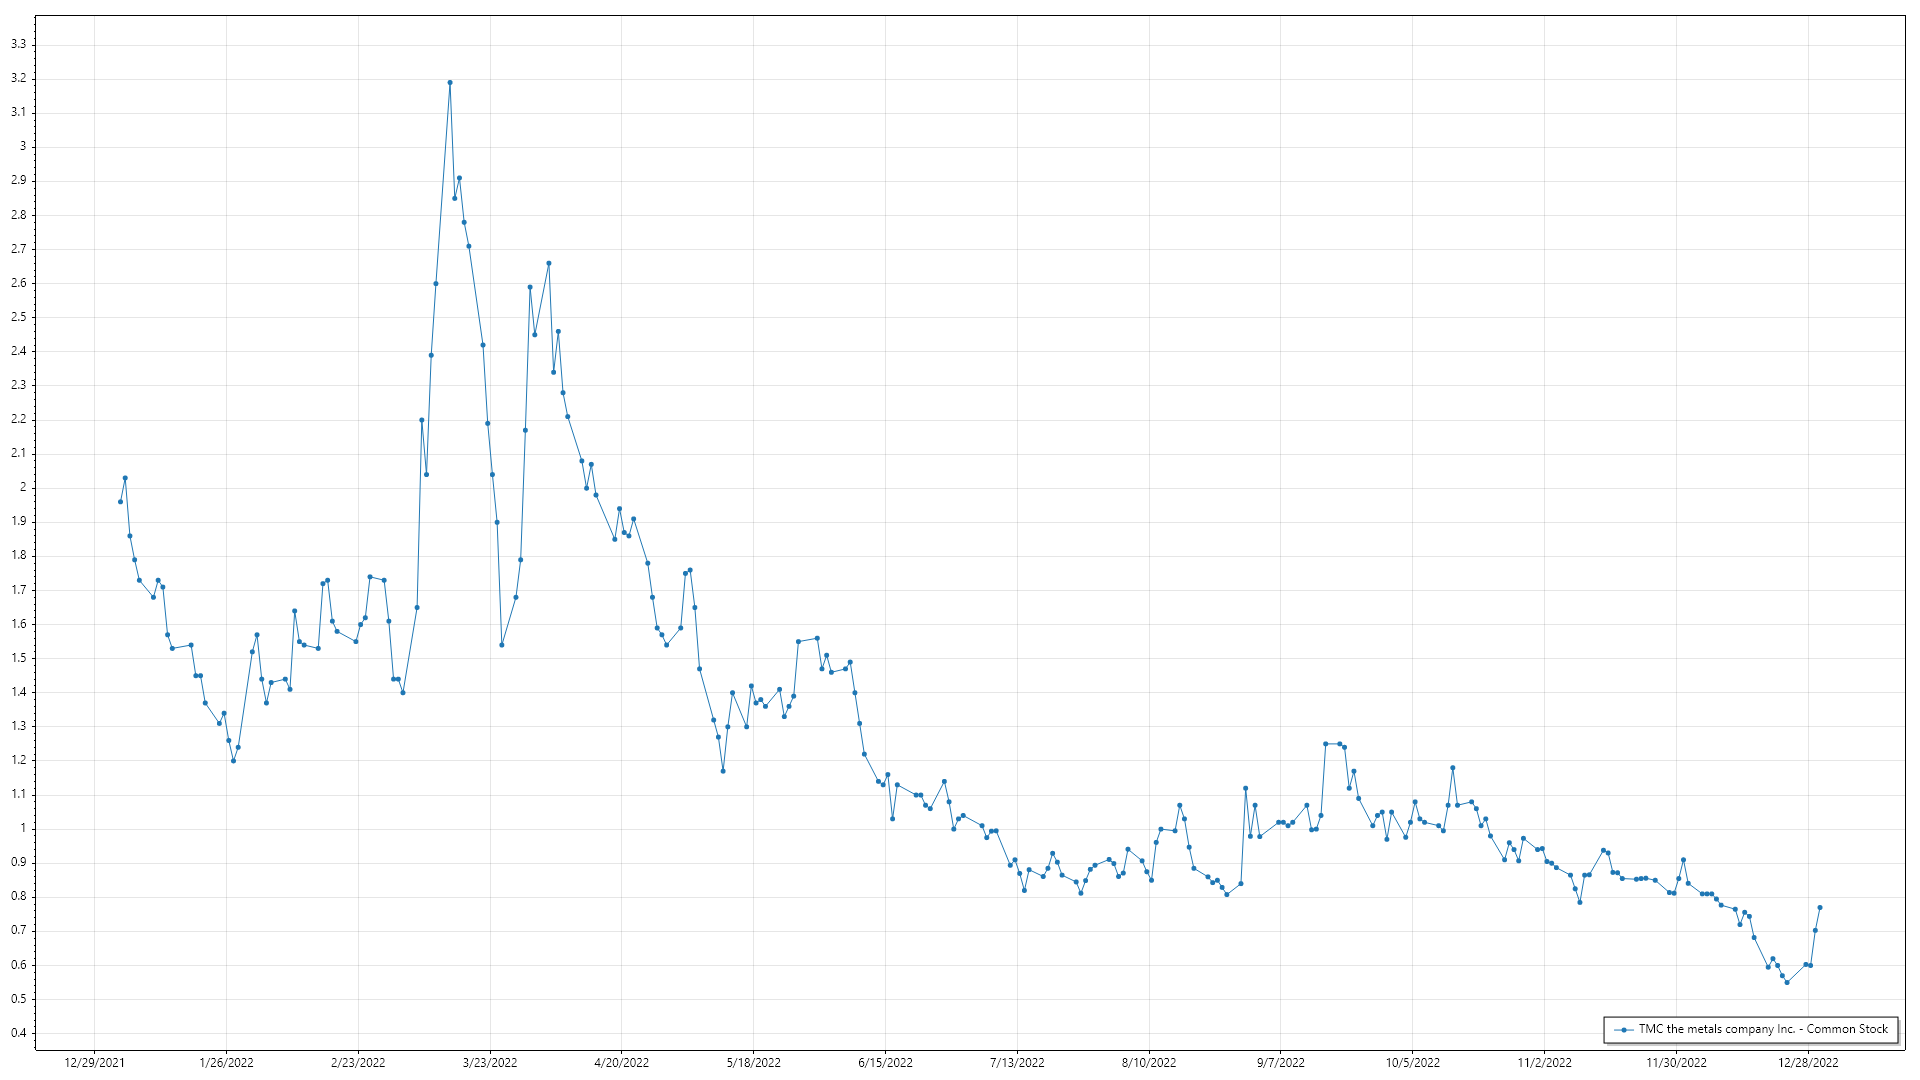The width and height of the screenshot is (1920, 1080).
Task: Click the lowest data point near 0.55
Action: pos(1787,983)
